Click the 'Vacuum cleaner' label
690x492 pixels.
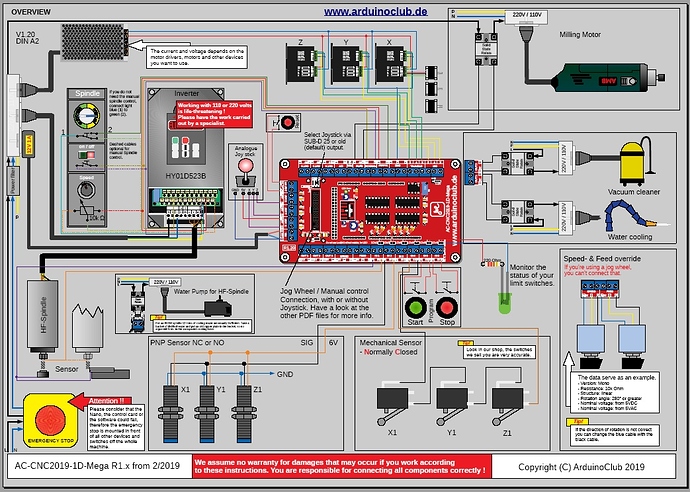click(634, 192)
